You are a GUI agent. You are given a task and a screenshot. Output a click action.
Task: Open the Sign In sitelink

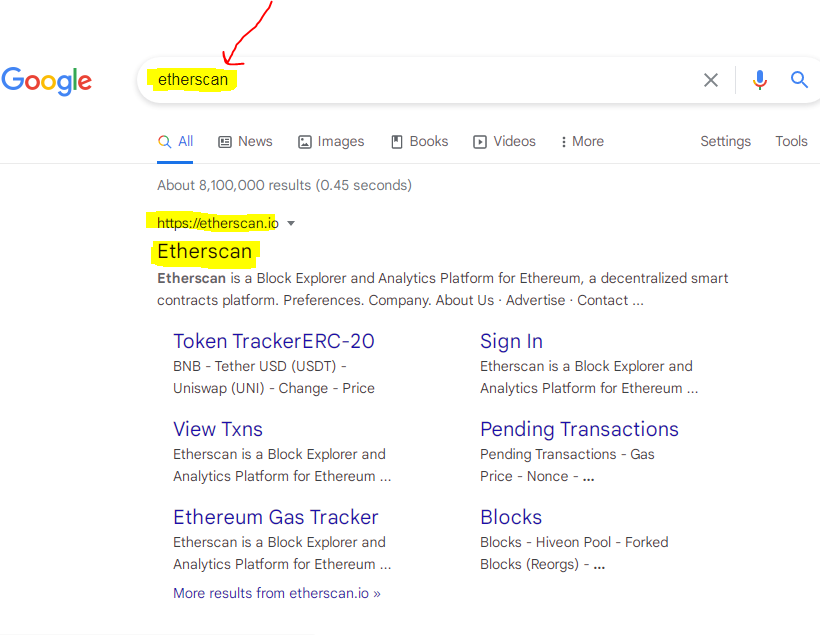511,342
